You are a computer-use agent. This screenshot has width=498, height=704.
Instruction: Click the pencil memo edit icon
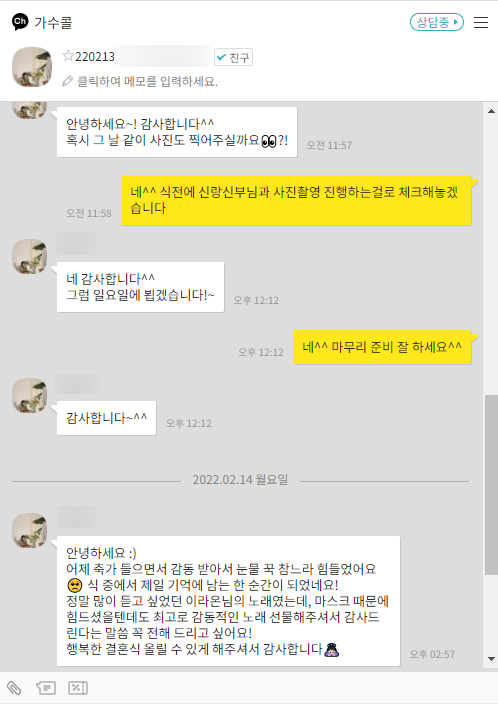(67, 81)
